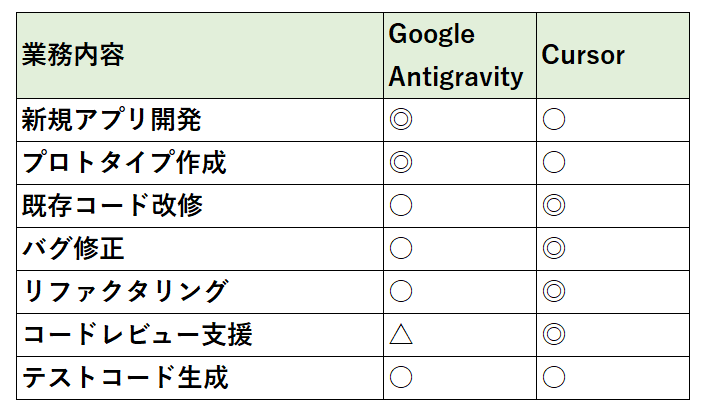Select the Cursor column header
Screen dimensions: 703x407
(x=583, y=55)
